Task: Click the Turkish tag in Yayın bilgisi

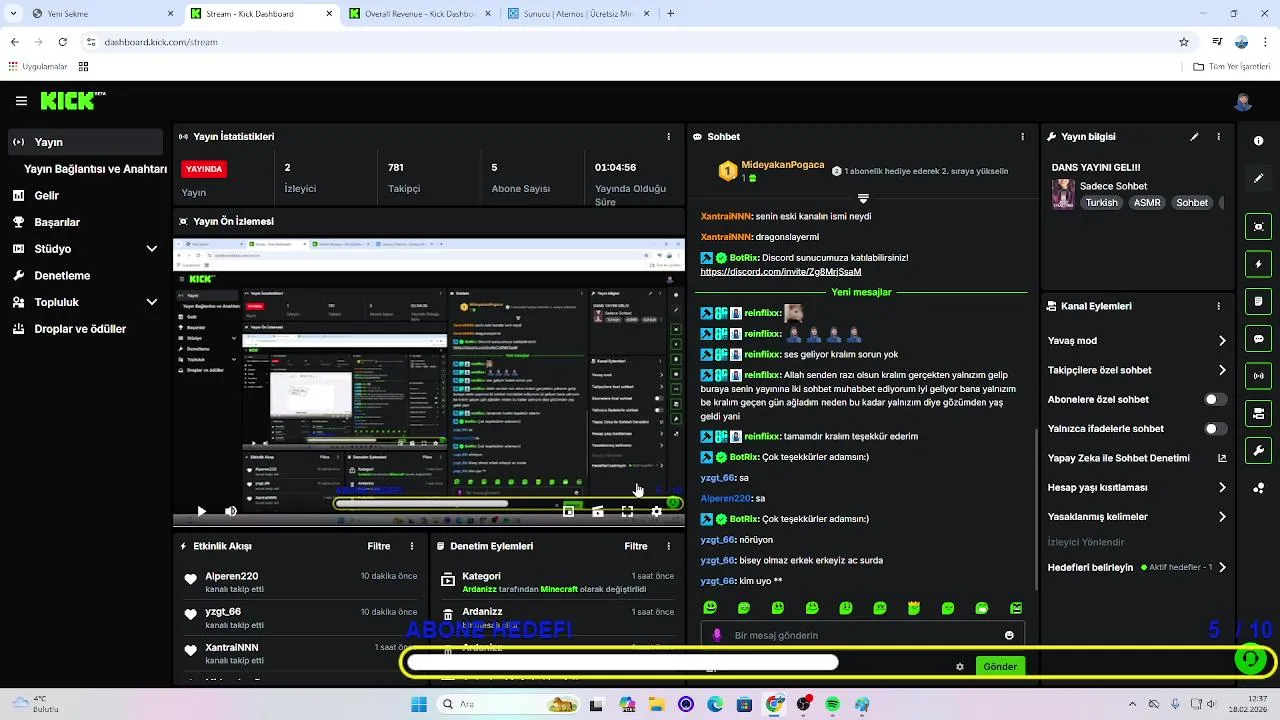Action: click(x=1101, y=202)
